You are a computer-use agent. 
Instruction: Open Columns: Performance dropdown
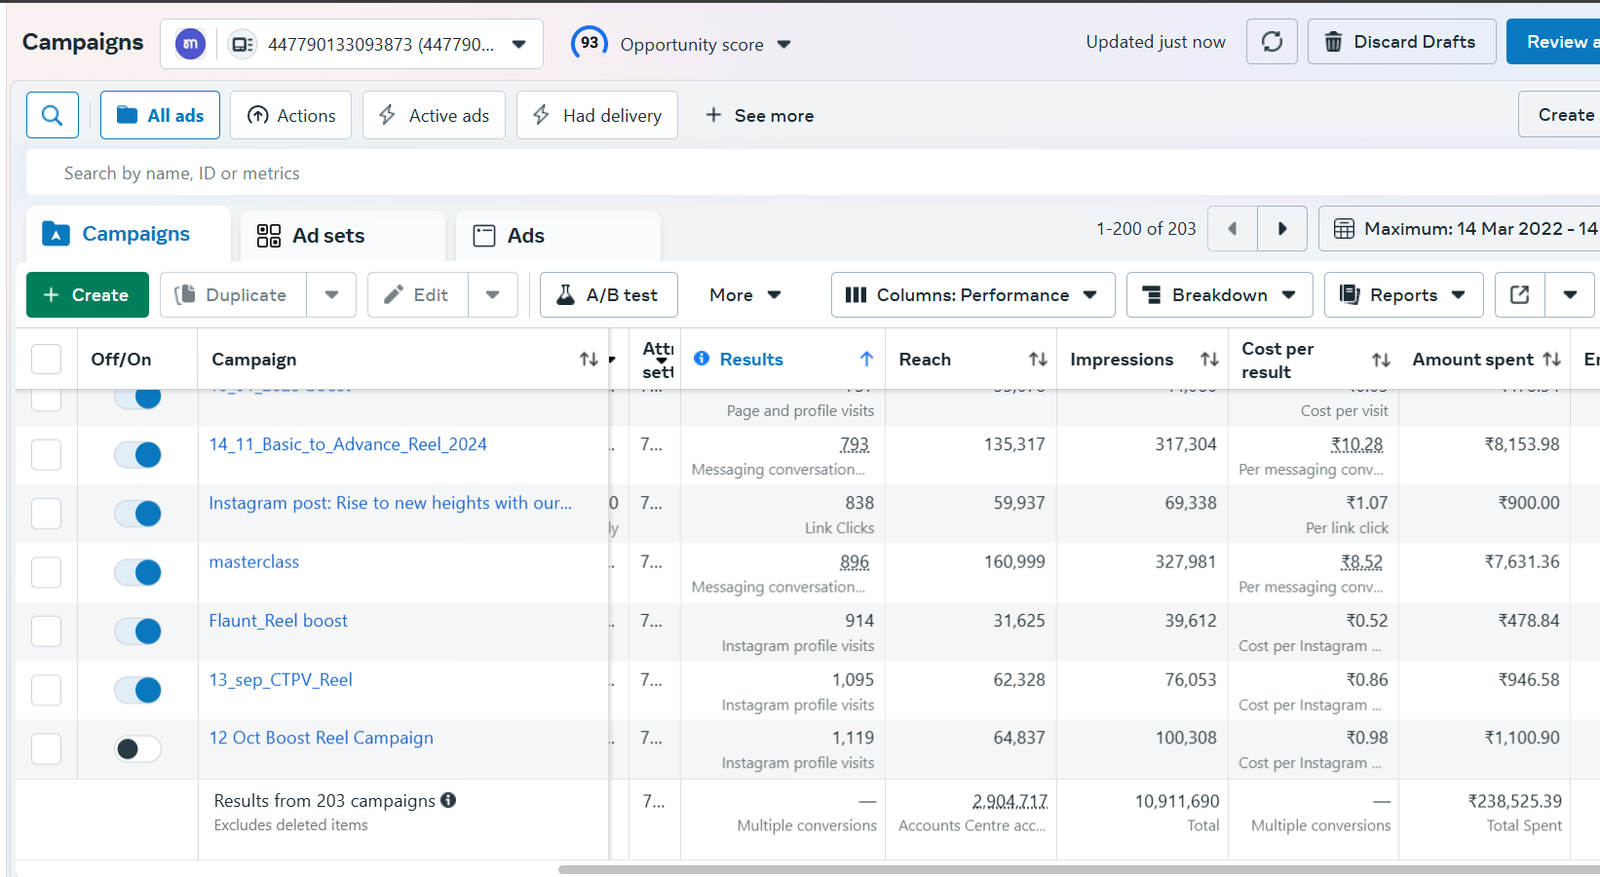pyautogui.click(x=973, y=295)
